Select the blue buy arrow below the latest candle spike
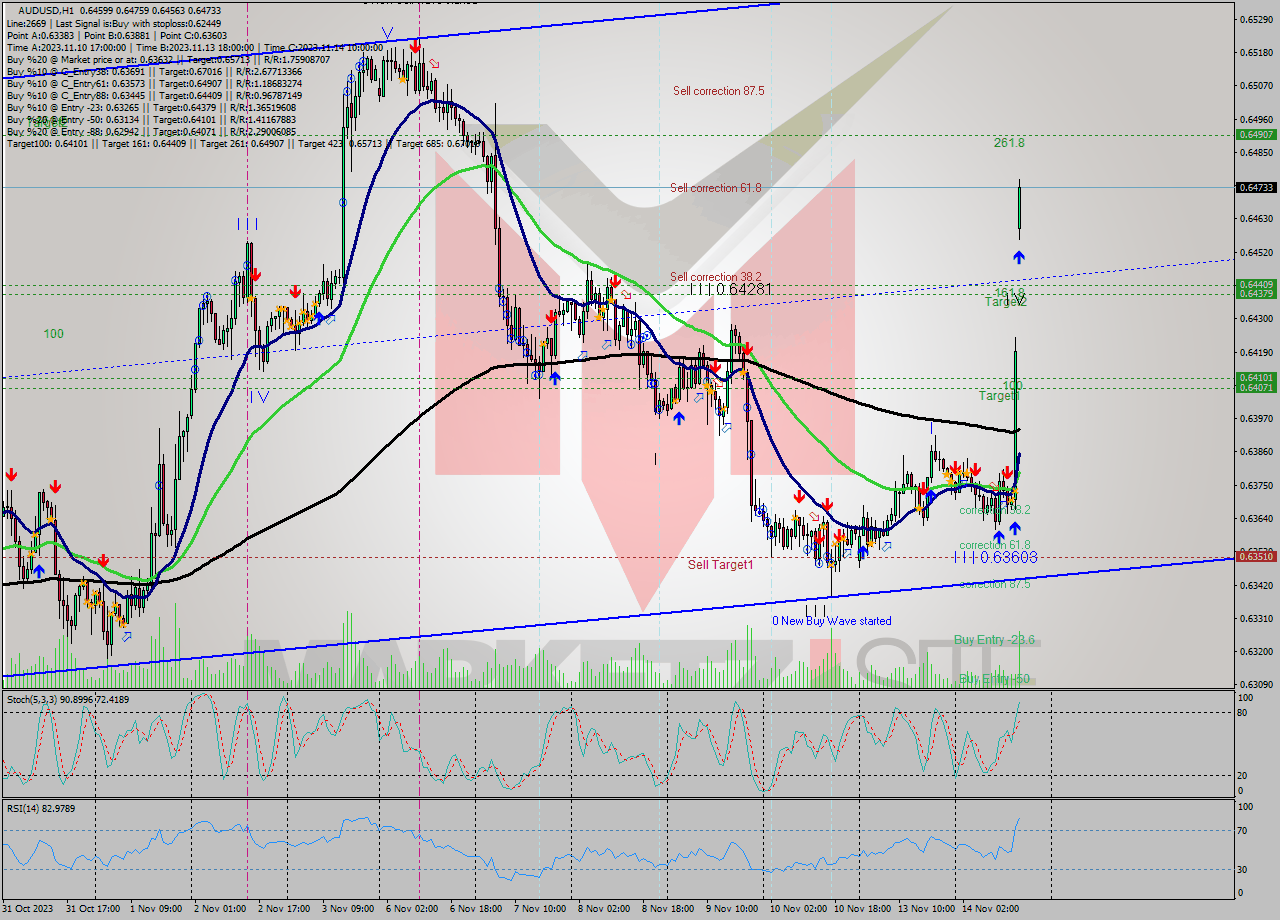1280x920 pixels. (x=1018, y=256)
